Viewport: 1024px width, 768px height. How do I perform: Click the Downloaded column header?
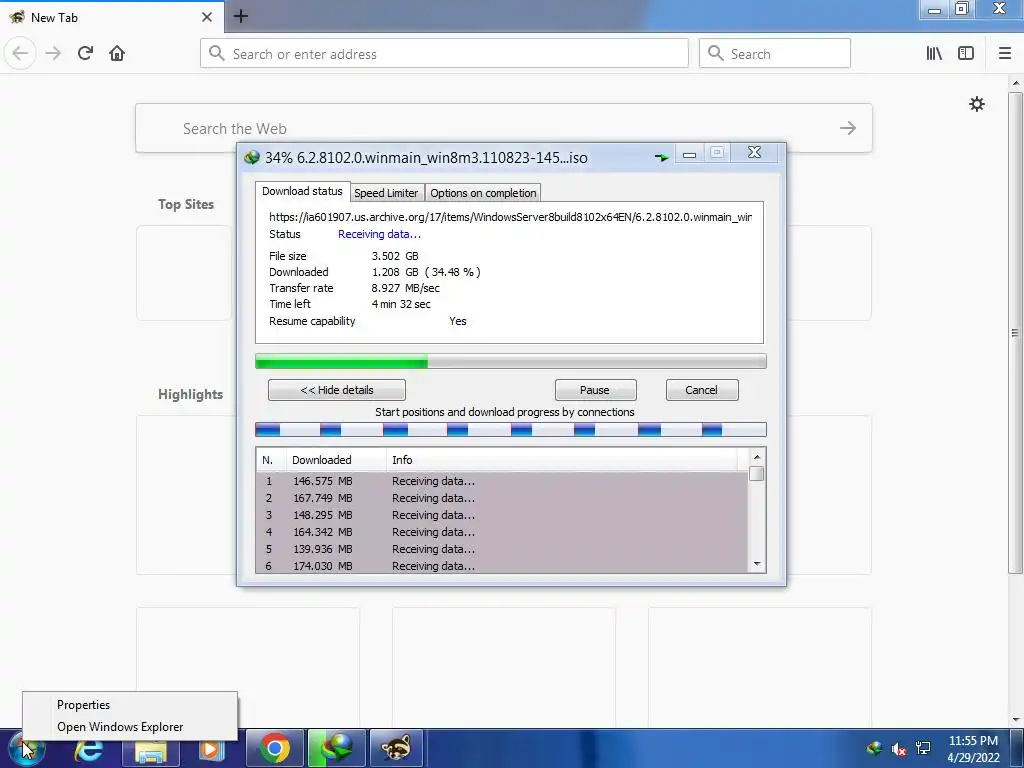(336, 460)
